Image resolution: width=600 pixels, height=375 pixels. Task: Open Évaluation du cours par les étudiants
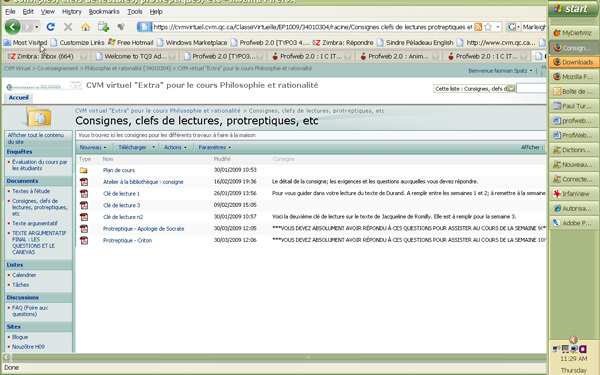[39, 165]
